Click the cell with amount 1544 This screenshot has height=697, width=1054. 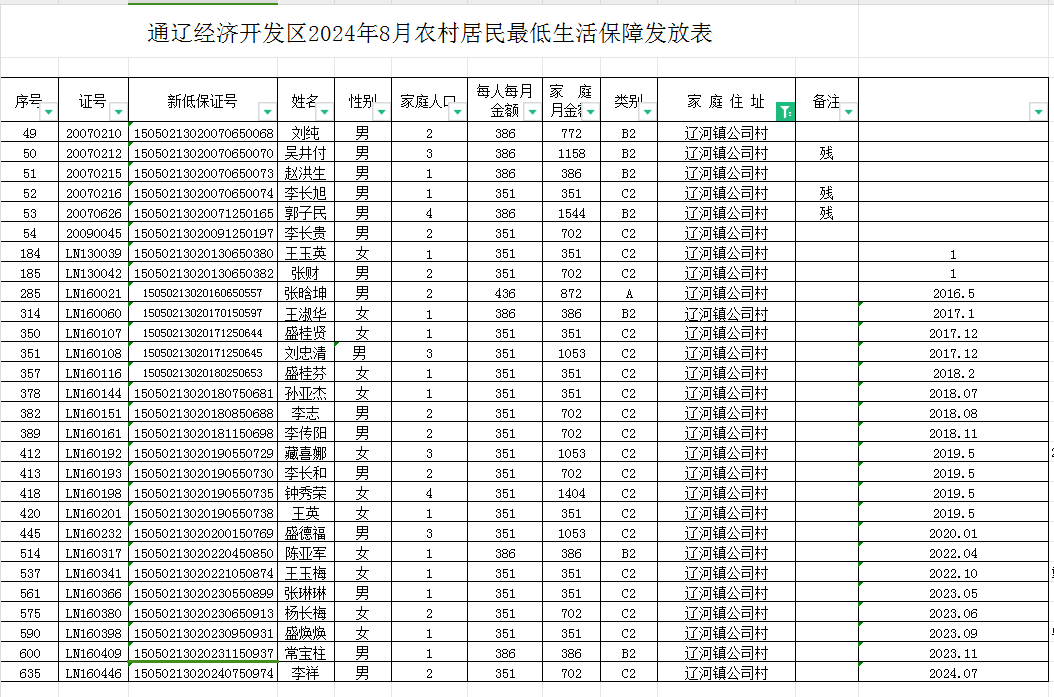click(x=571, y=213)
